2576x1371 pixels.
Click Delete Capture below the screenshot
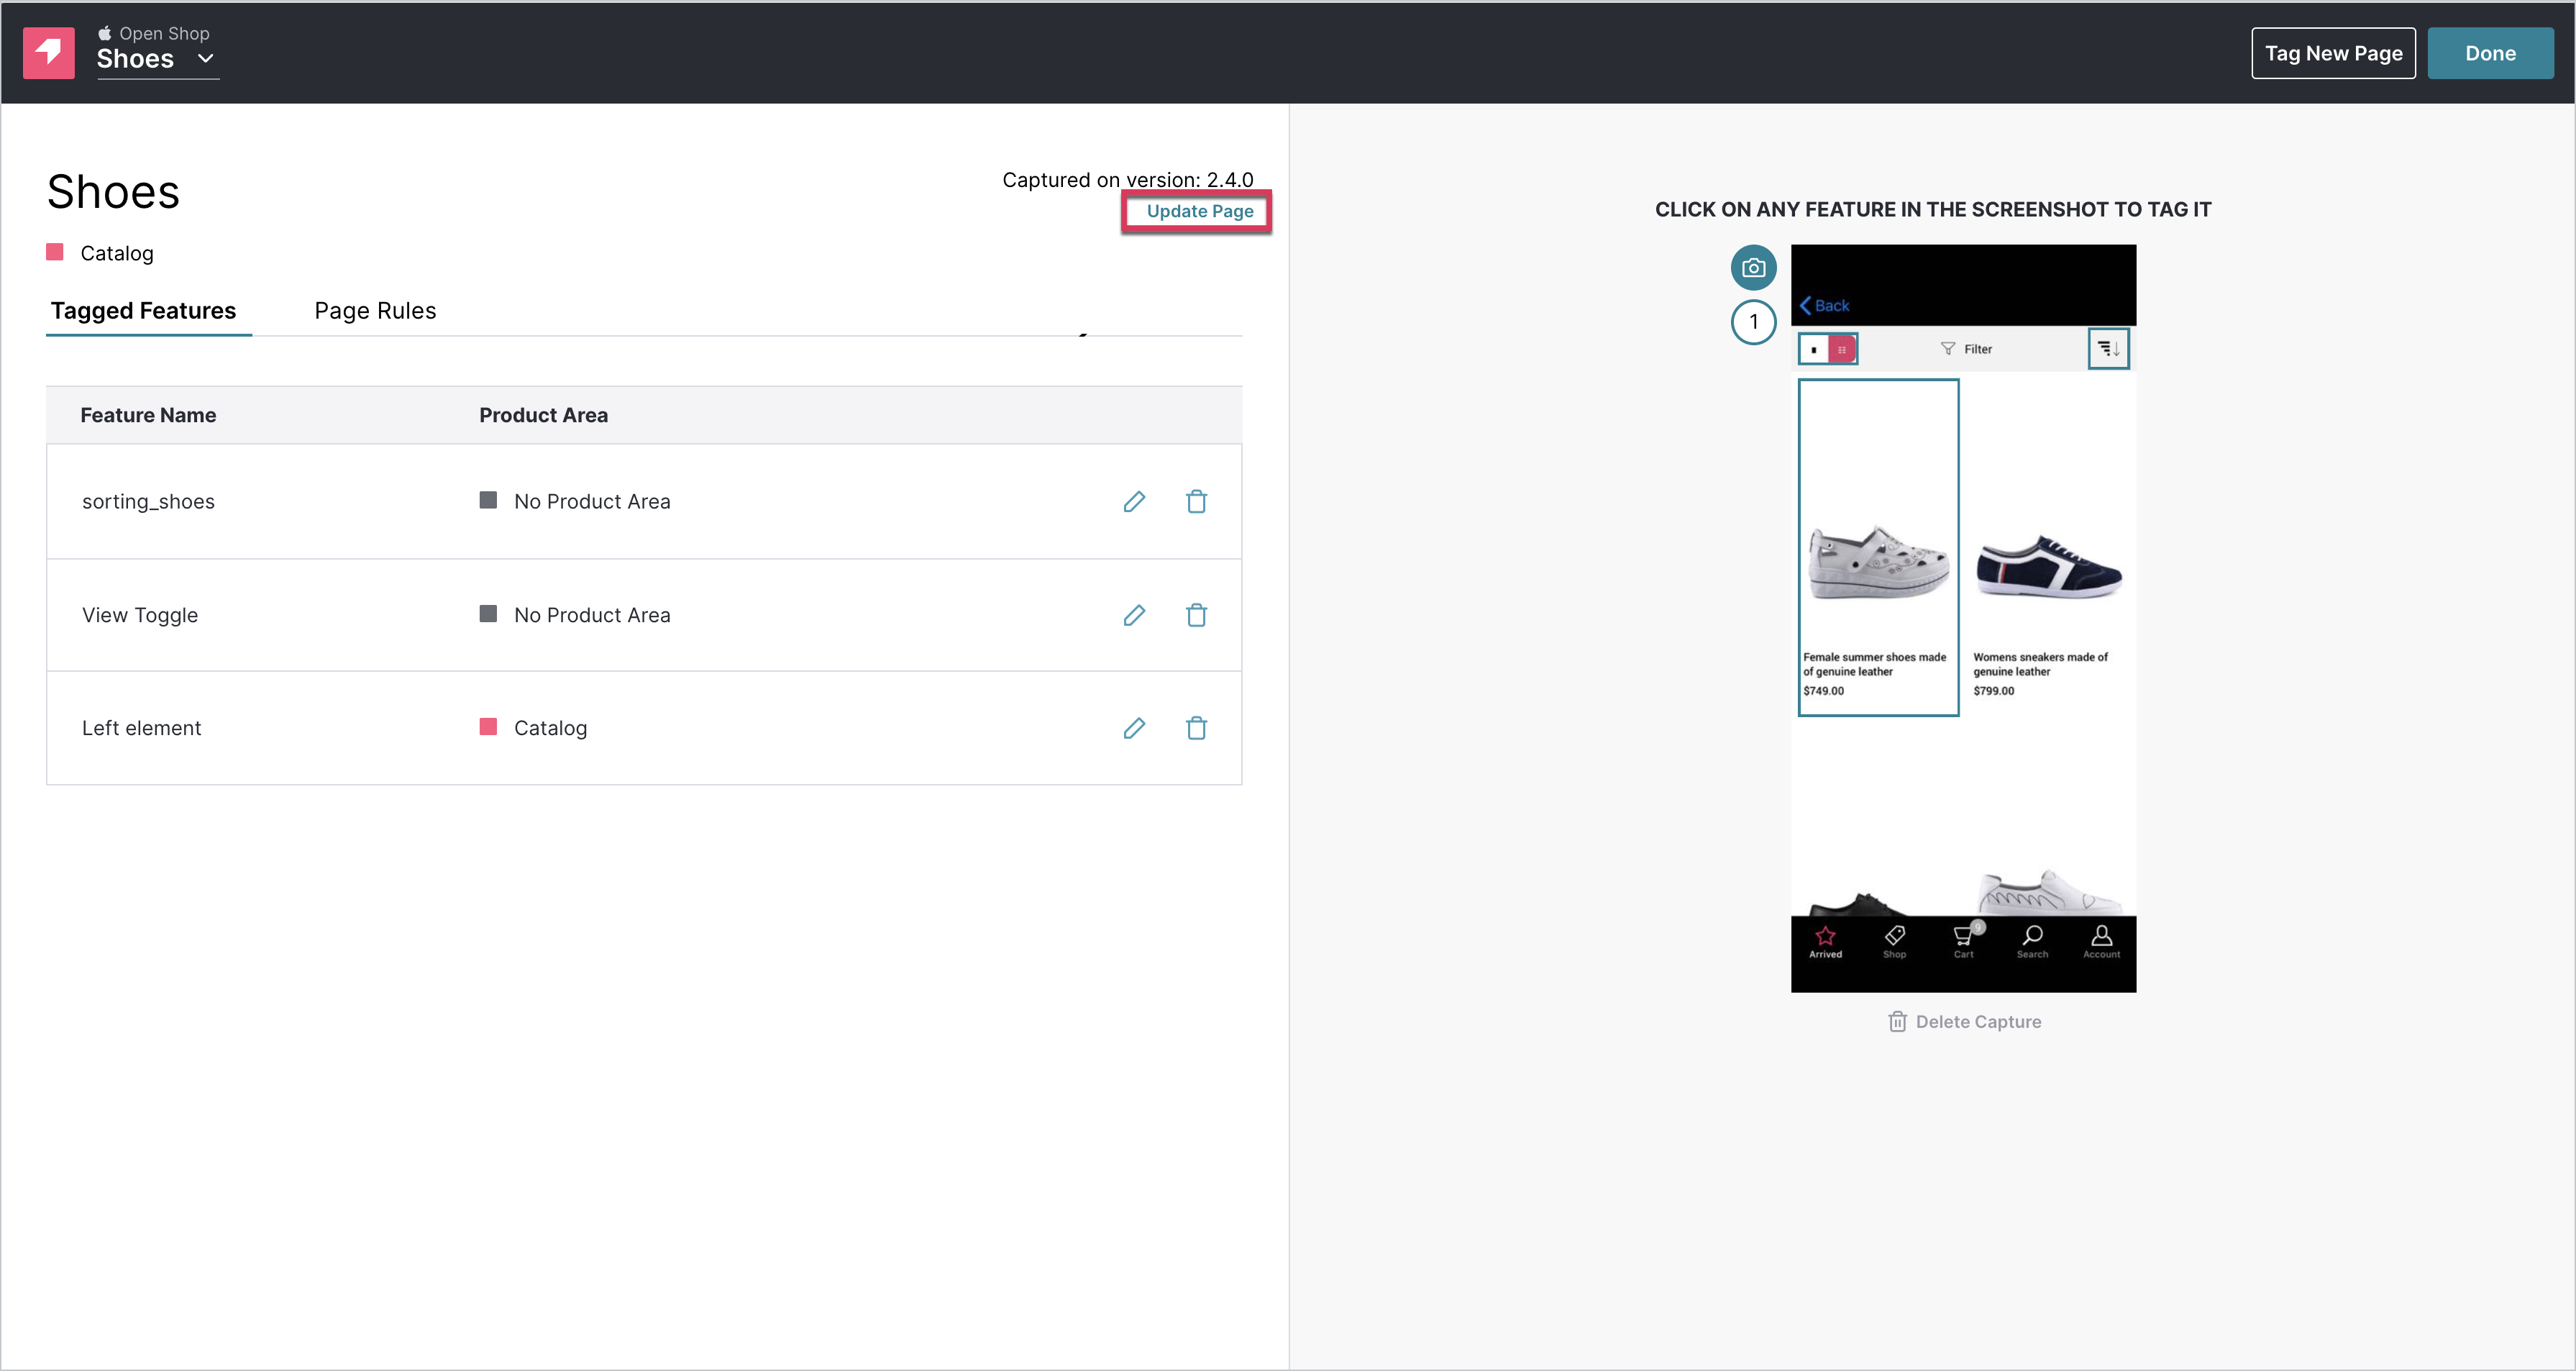1964,1022
